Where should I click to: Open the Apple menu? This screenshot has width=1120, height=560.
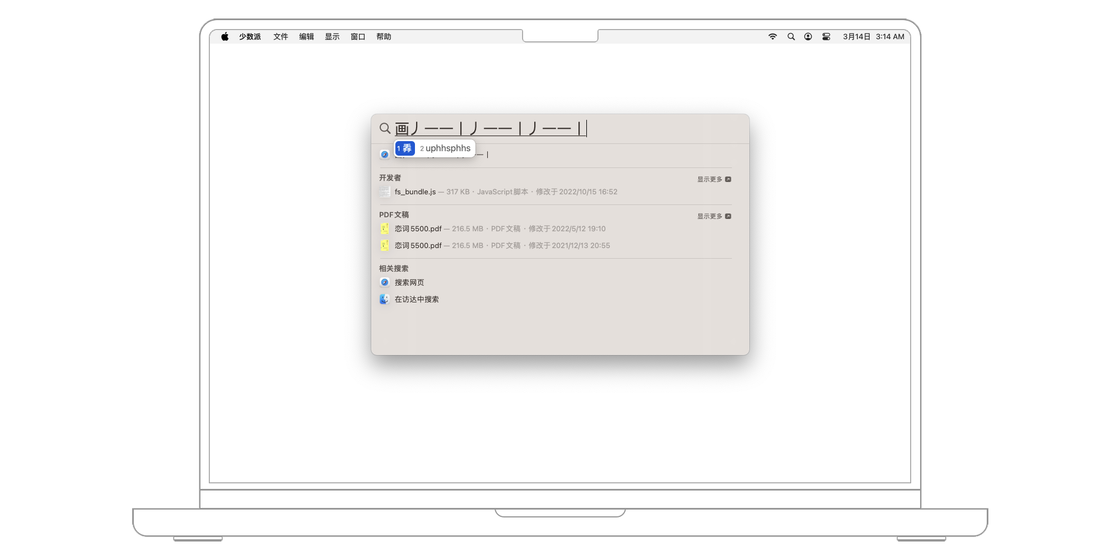pyautogui.click(x=224, y=36)
